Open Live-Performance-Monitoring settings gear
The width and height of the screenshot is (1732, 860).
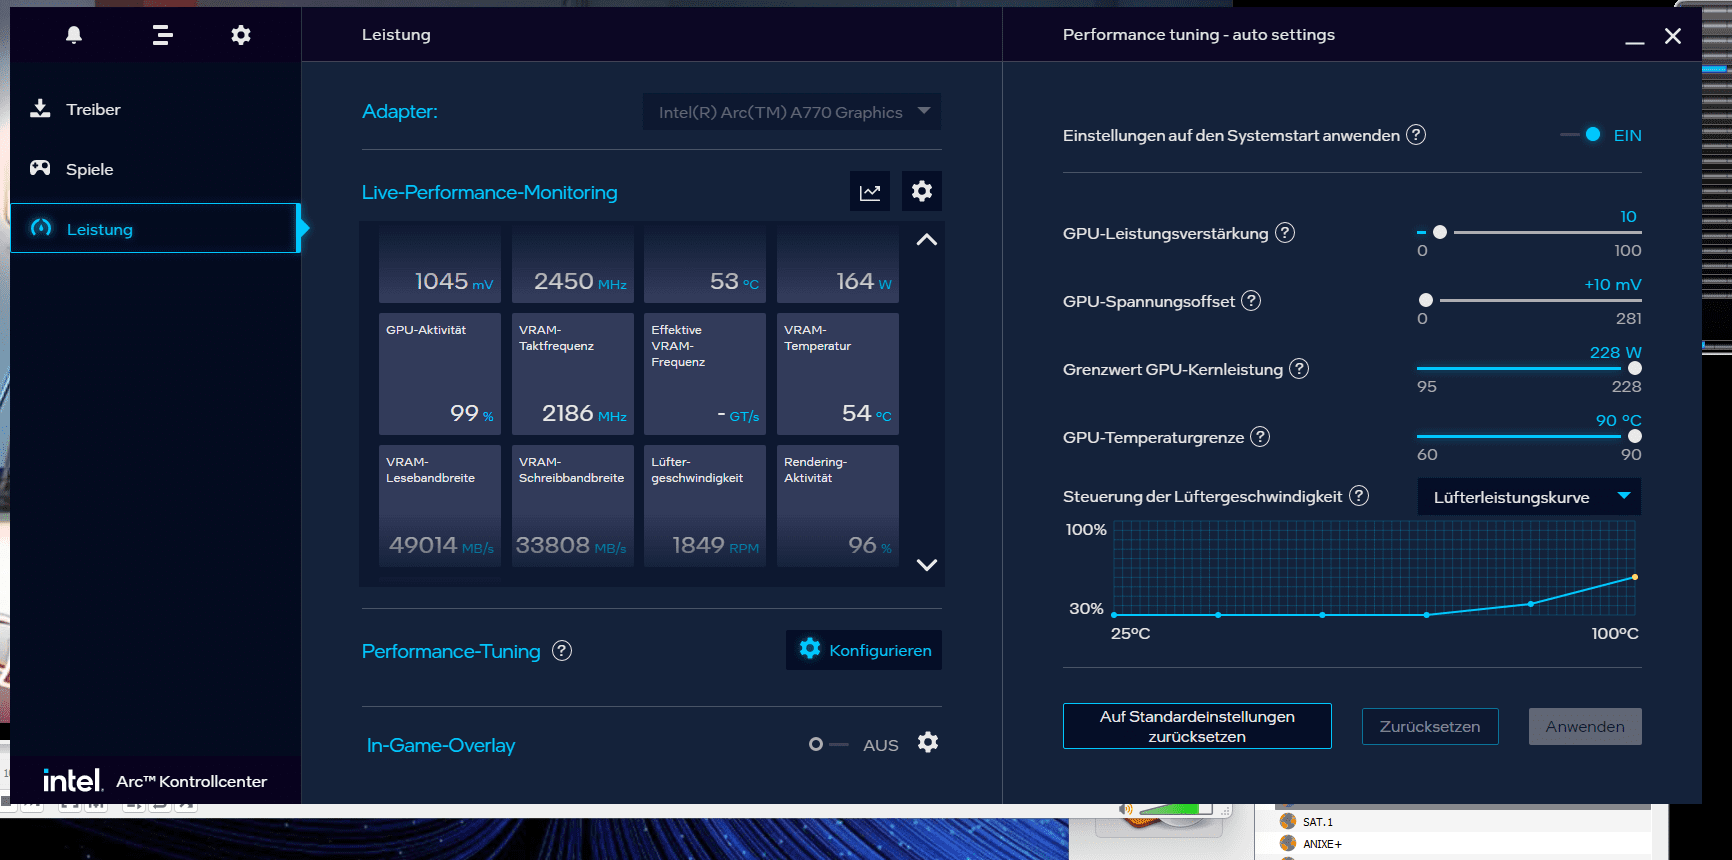(922, 191)
